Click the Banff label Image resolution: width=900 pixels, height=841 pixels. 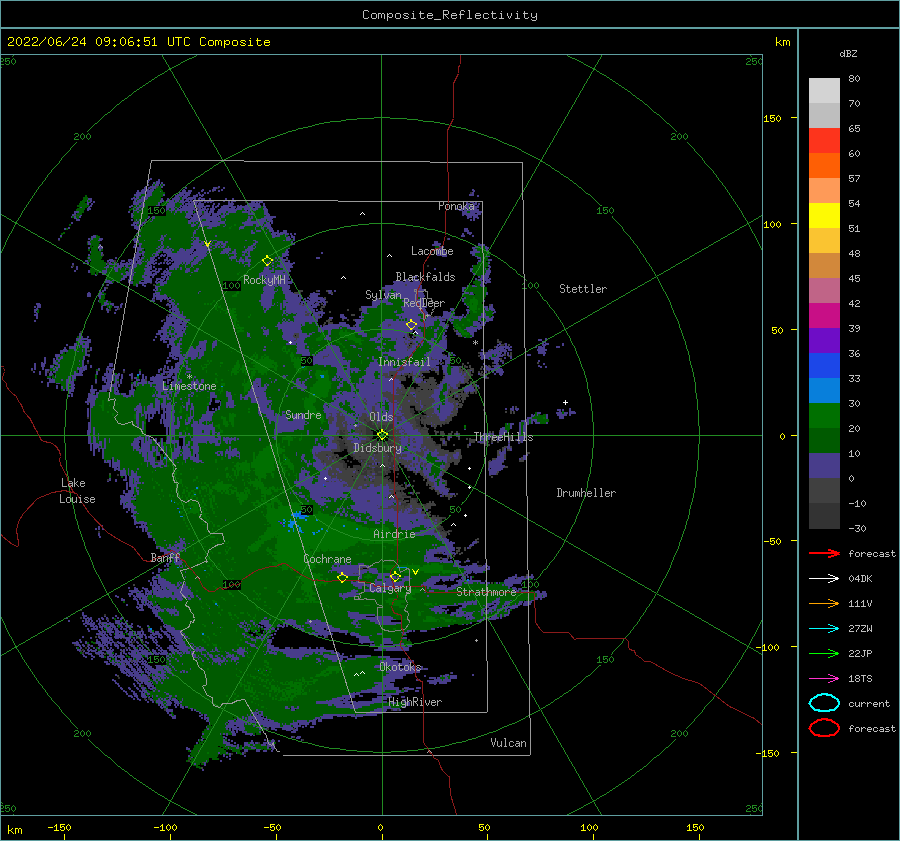[165, 557]
